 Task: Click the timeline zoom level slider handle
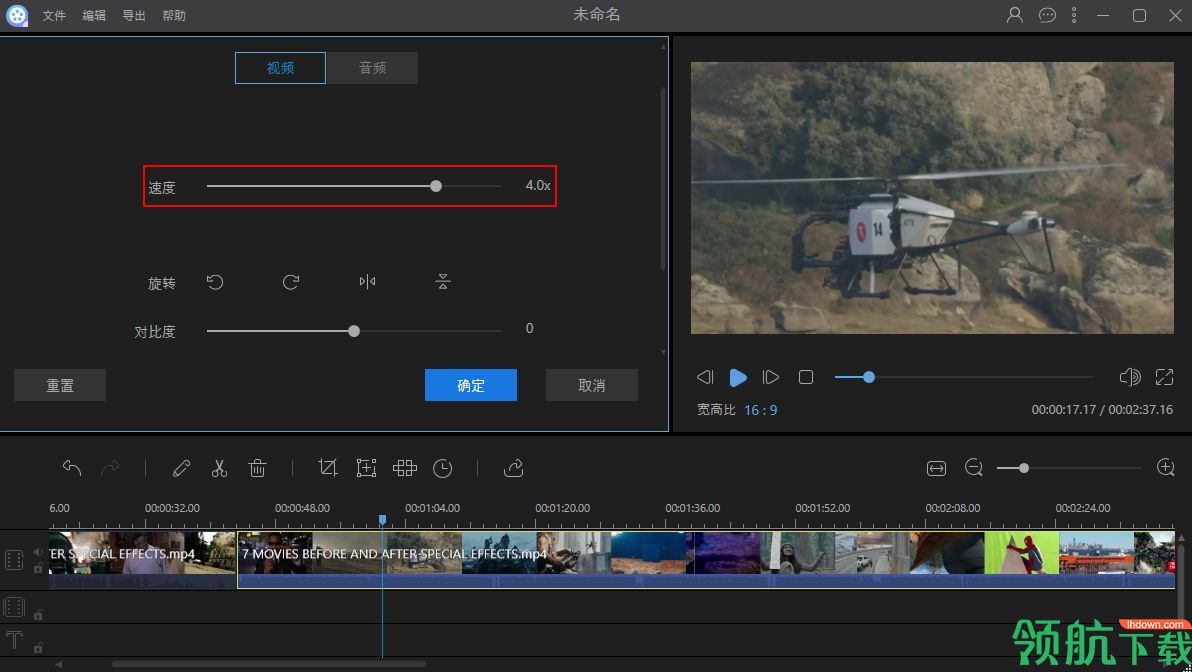click(1024, 468)
